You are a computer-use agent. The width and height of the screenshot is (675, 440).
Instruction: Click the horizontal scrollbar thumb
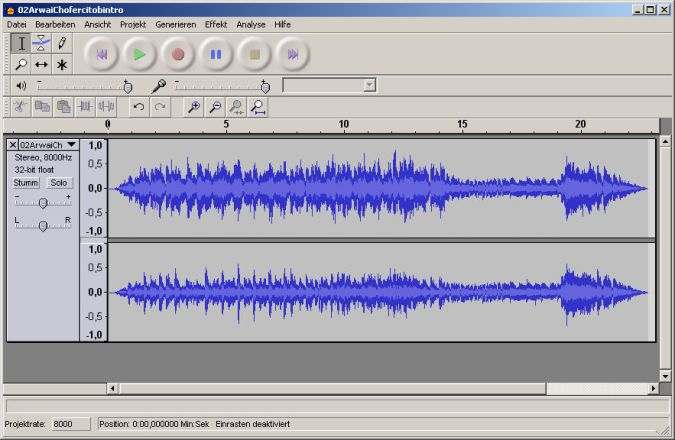coord(333,388)
